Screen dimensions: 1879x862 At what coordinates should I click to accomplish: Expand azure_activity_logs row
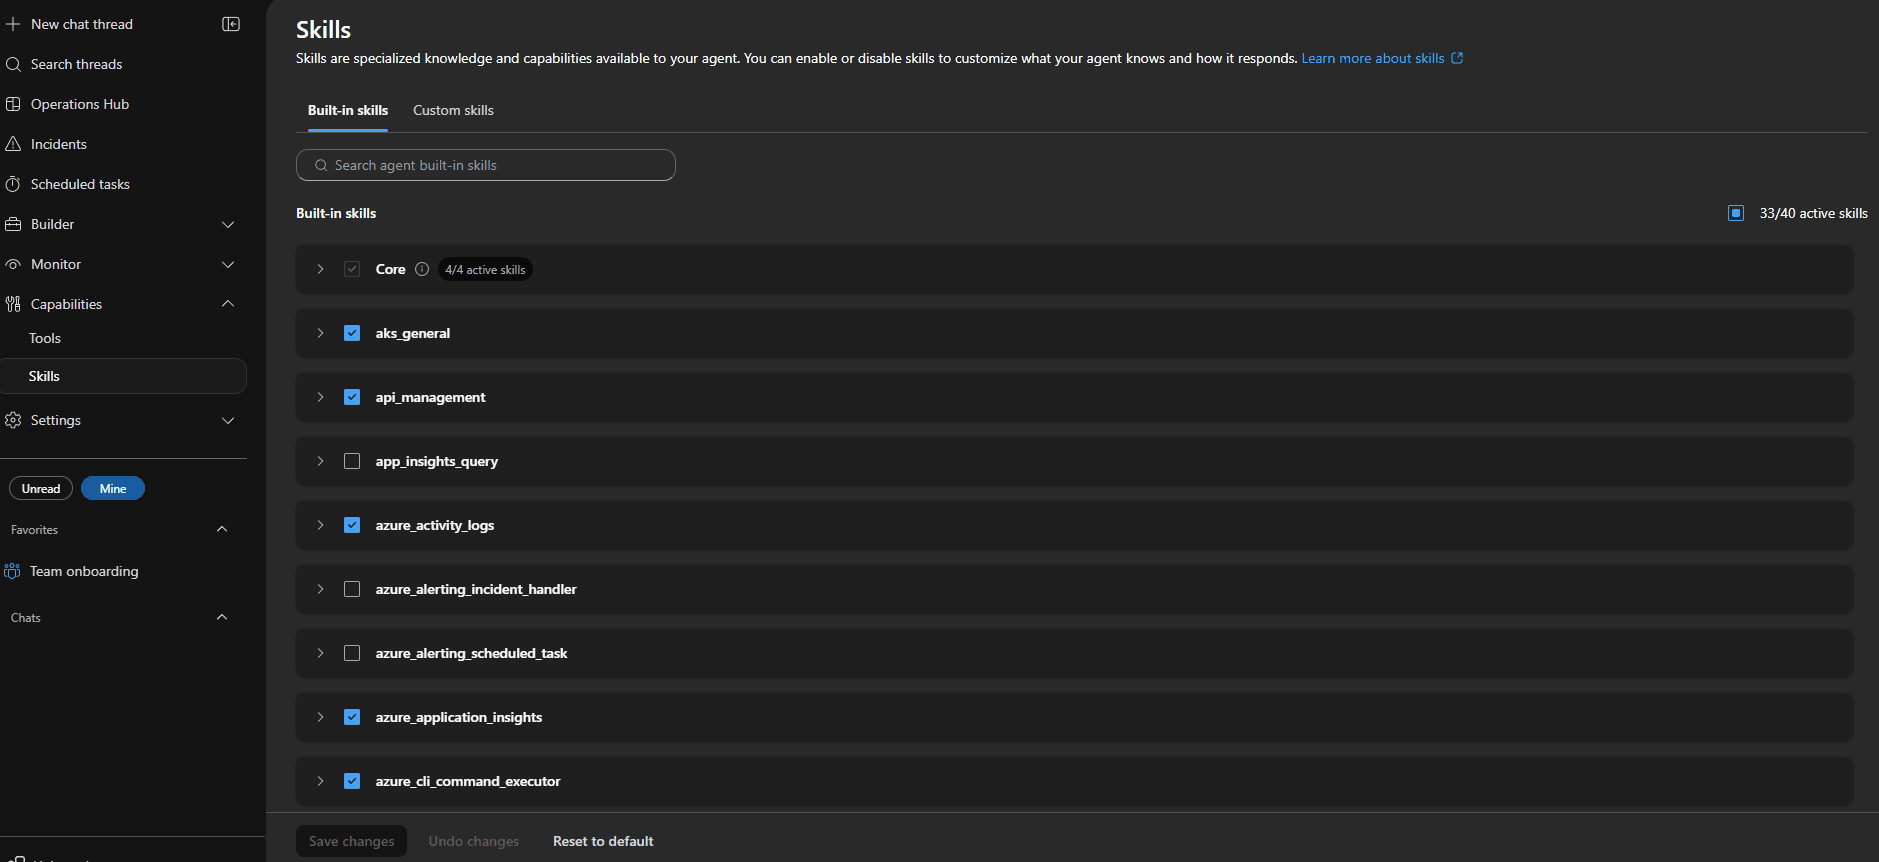pos(320,525)
